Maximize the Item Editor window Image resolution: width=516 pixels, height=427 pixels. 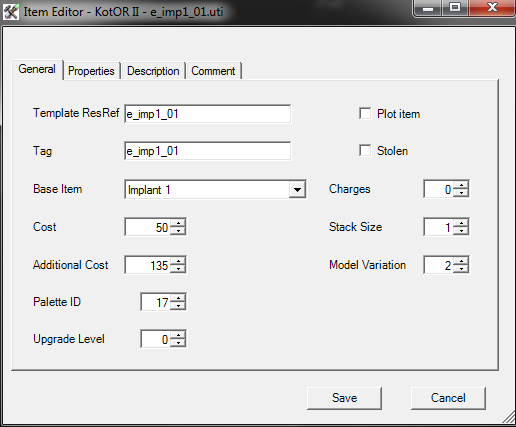(455, 7)
